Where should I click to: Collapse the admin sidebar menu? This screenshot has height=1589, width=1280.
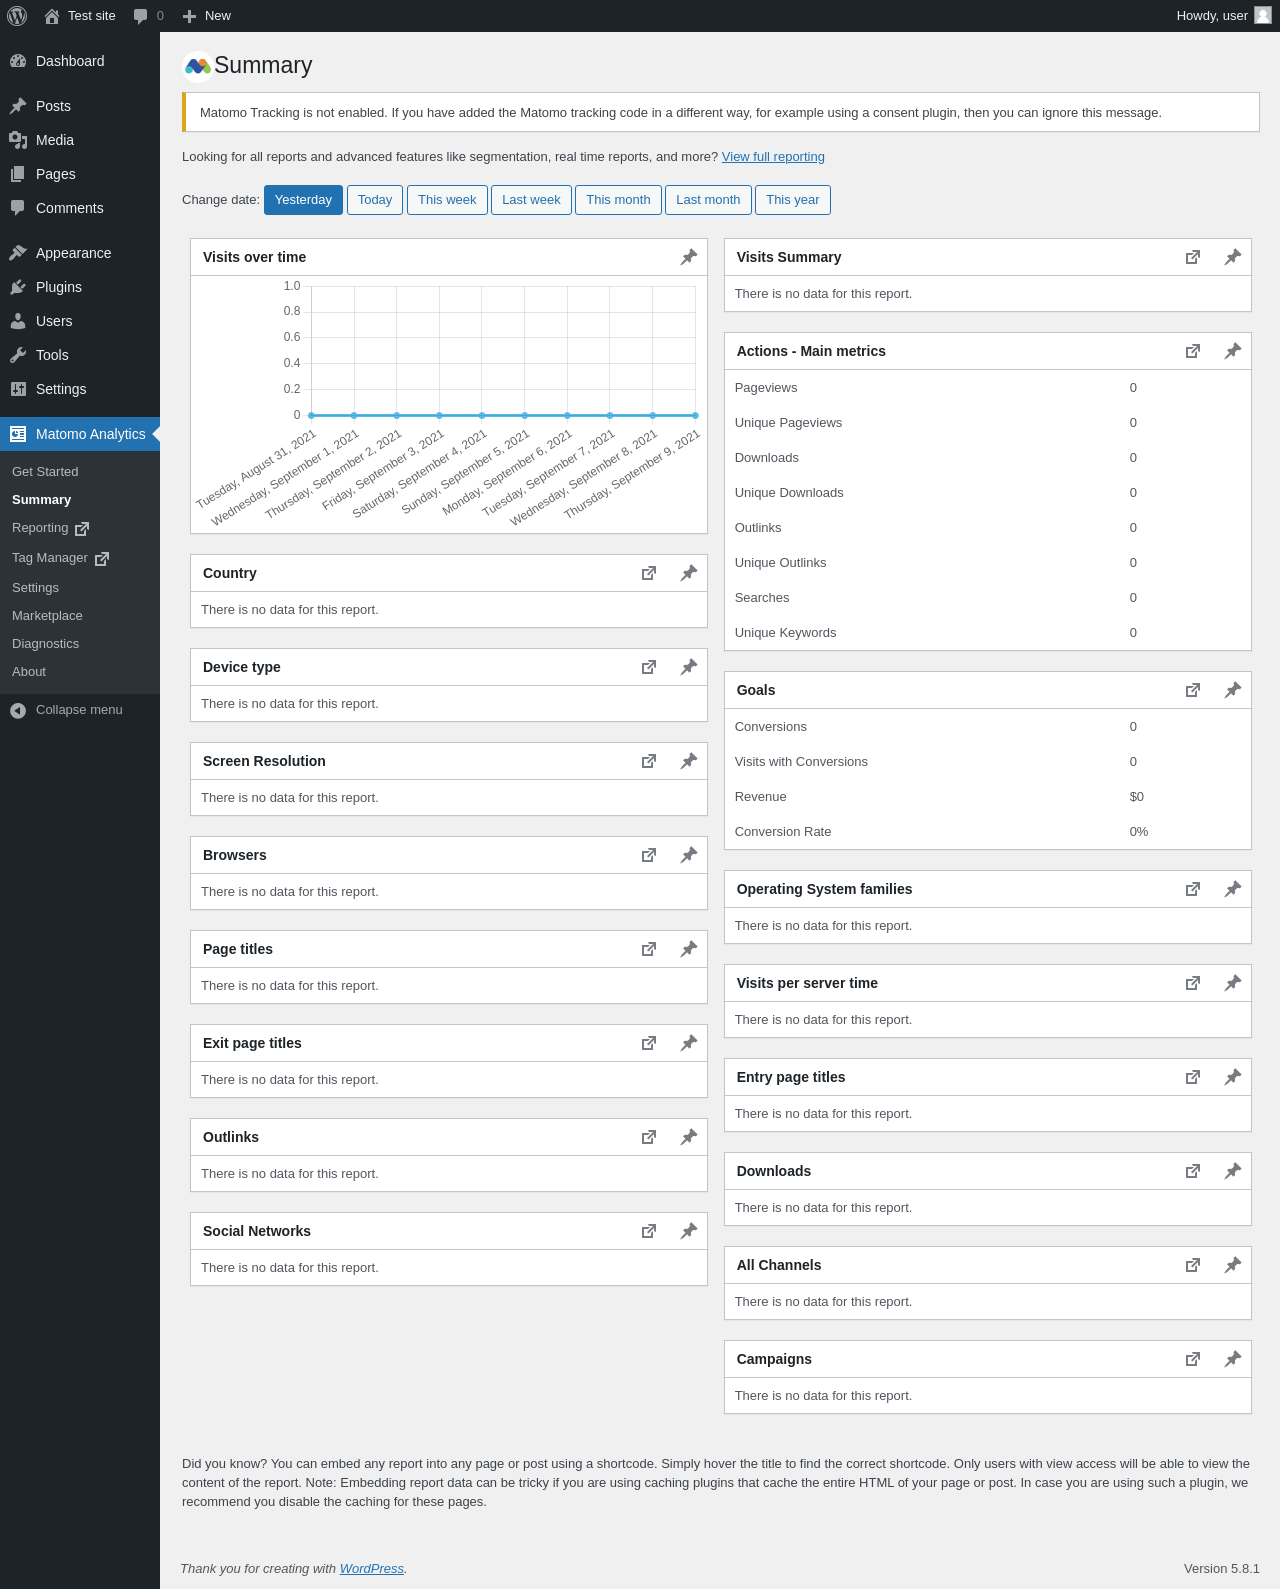tap(80, 710)
